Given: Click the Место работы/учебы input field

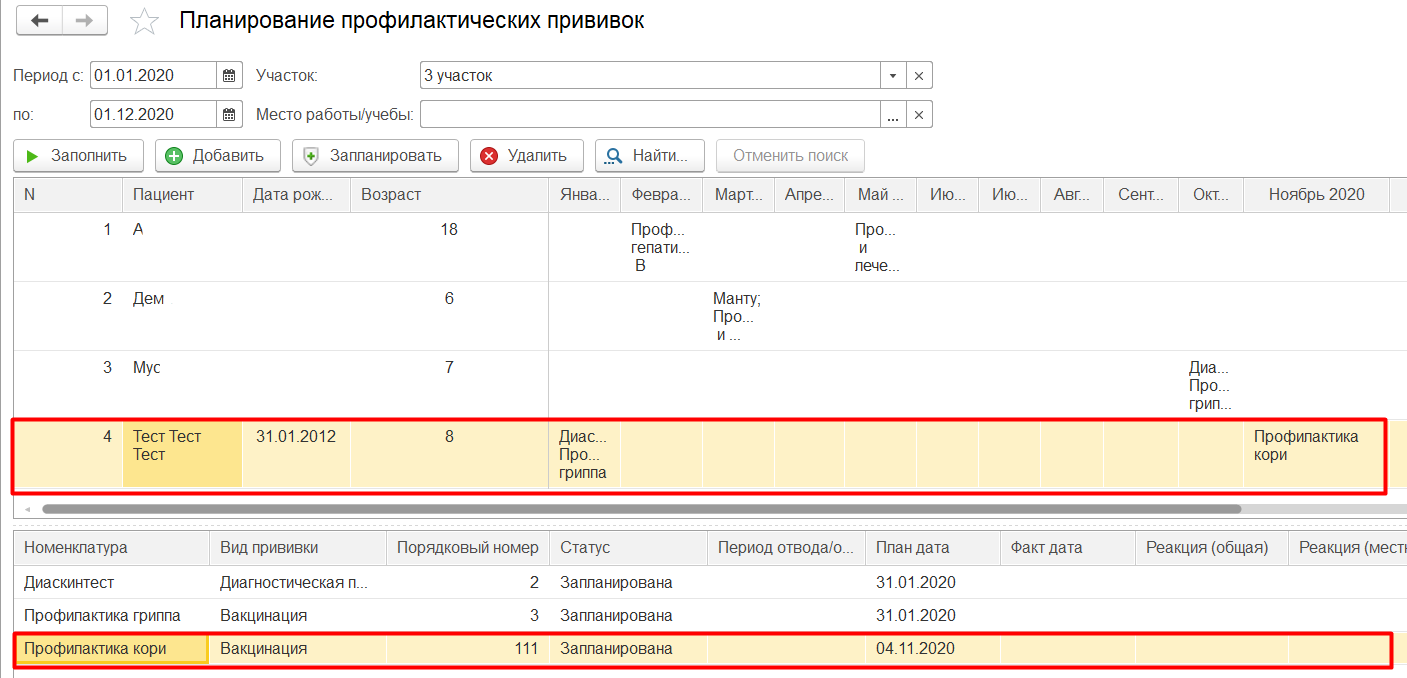Looking at the screenshot, I should [x=649, y=114].
